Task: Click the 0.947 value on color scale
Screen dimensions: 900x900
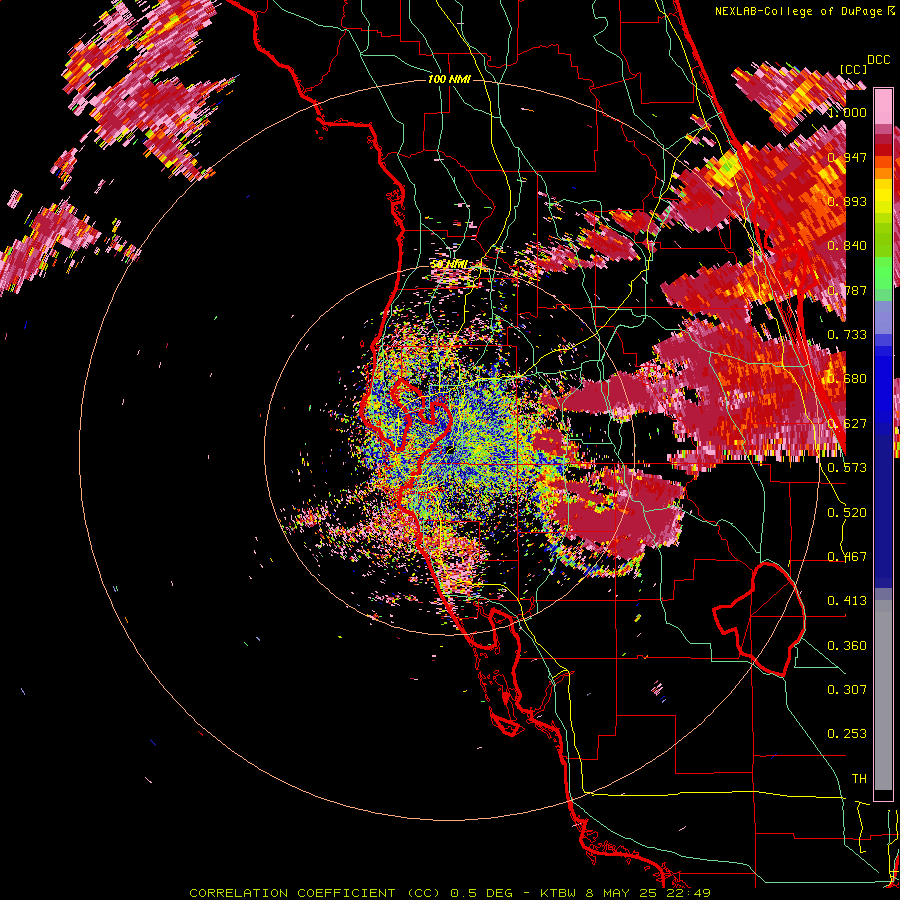Action: click(847, 157)
